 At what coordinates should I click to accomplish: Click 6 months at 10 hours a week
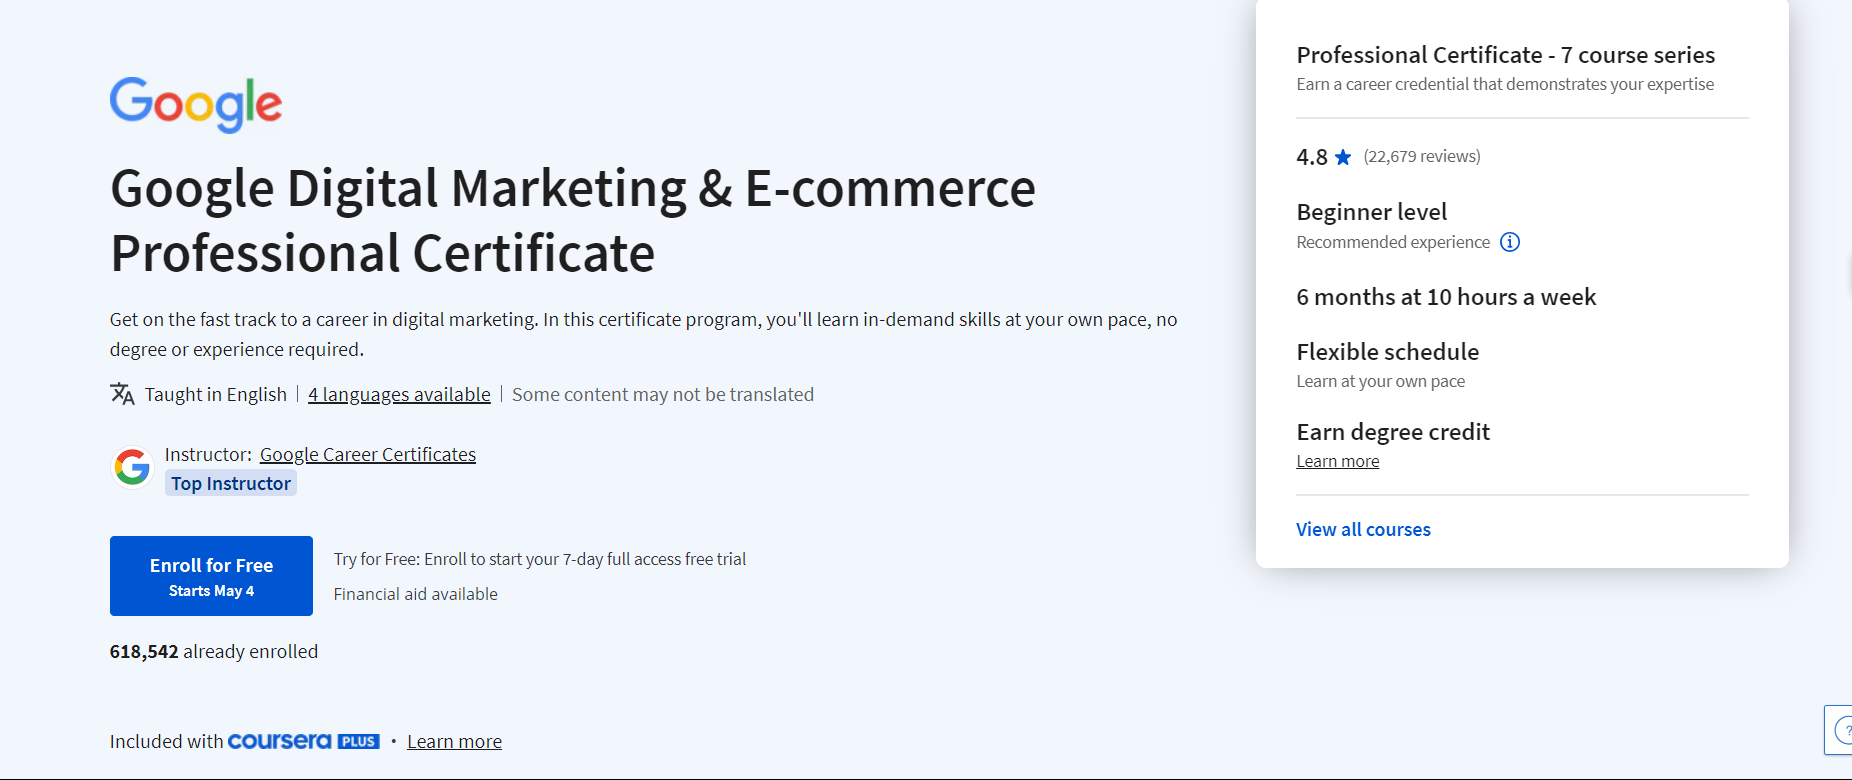tap(1446, 297)
